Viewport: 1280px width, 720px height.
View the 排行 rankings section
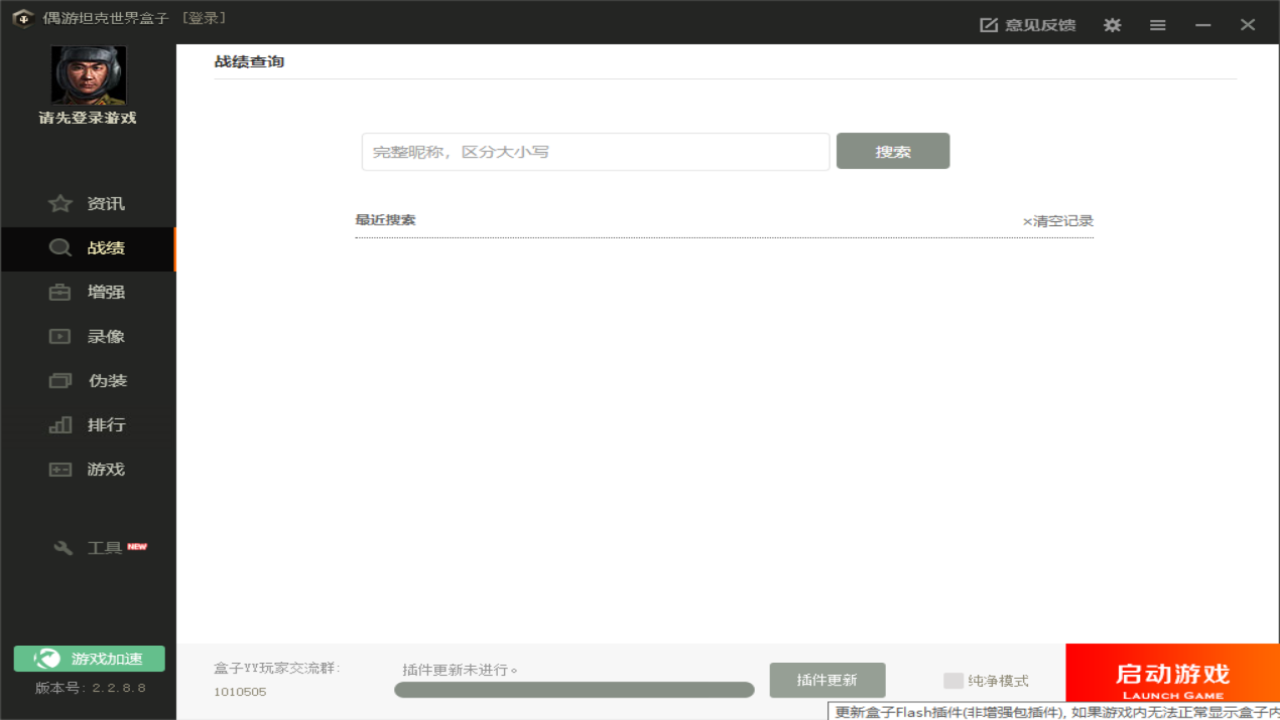tap(88, 424)
